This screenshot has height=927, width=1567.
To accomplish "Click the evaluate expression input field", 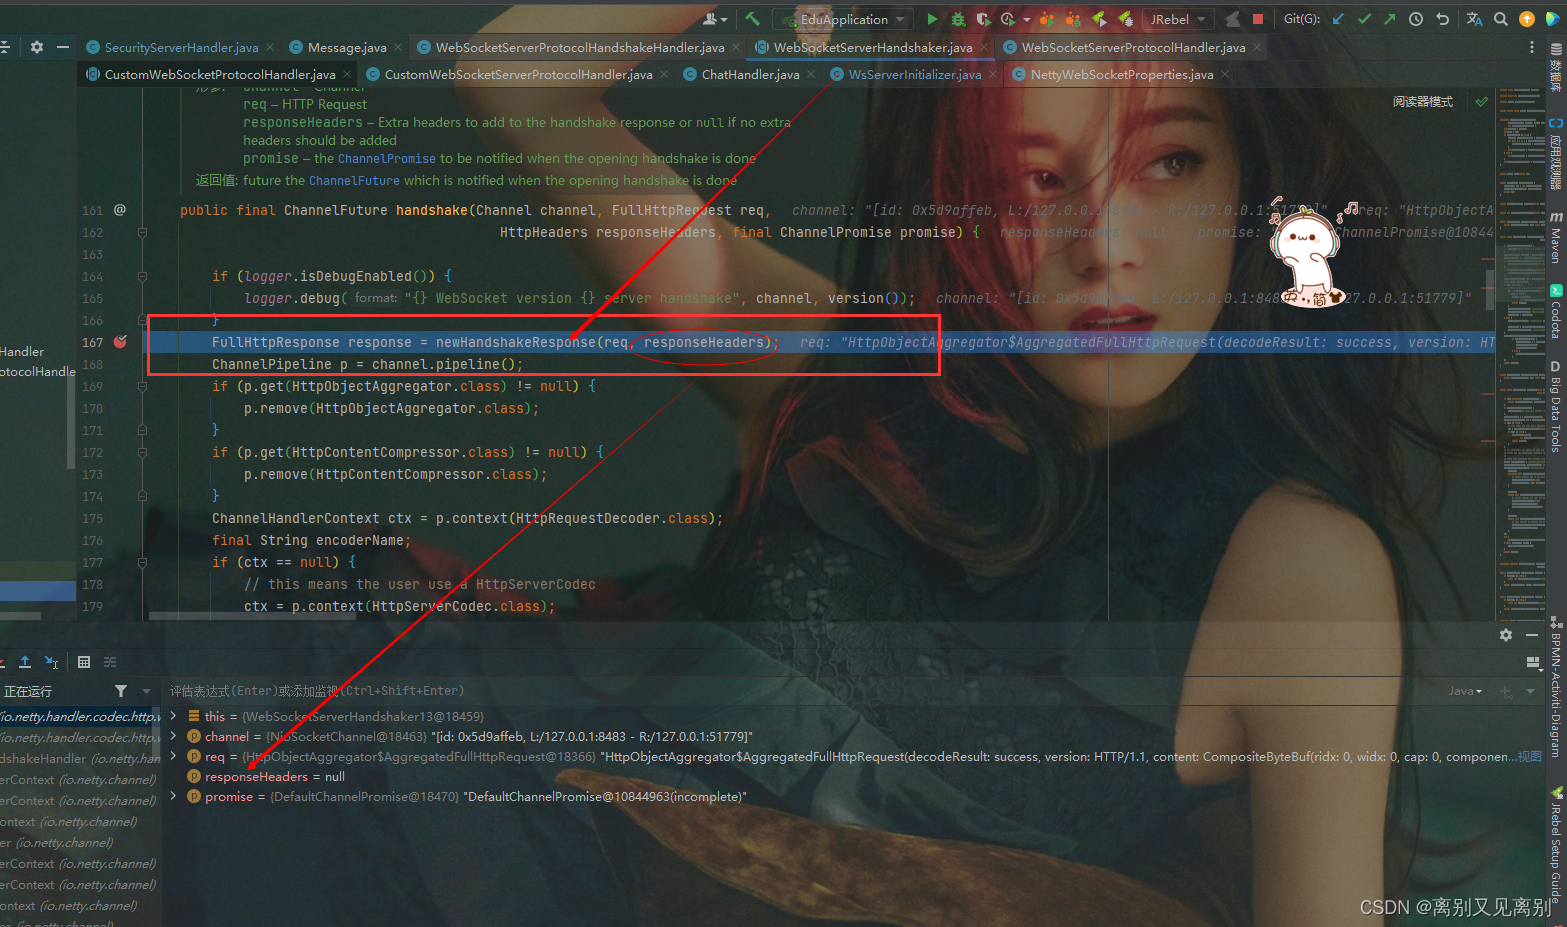I will [x=800, y=691].
